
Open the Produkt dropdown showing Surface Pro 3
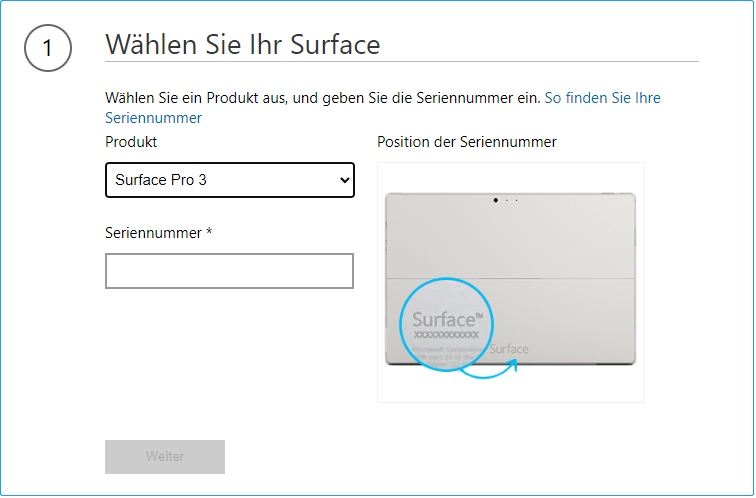229,180
